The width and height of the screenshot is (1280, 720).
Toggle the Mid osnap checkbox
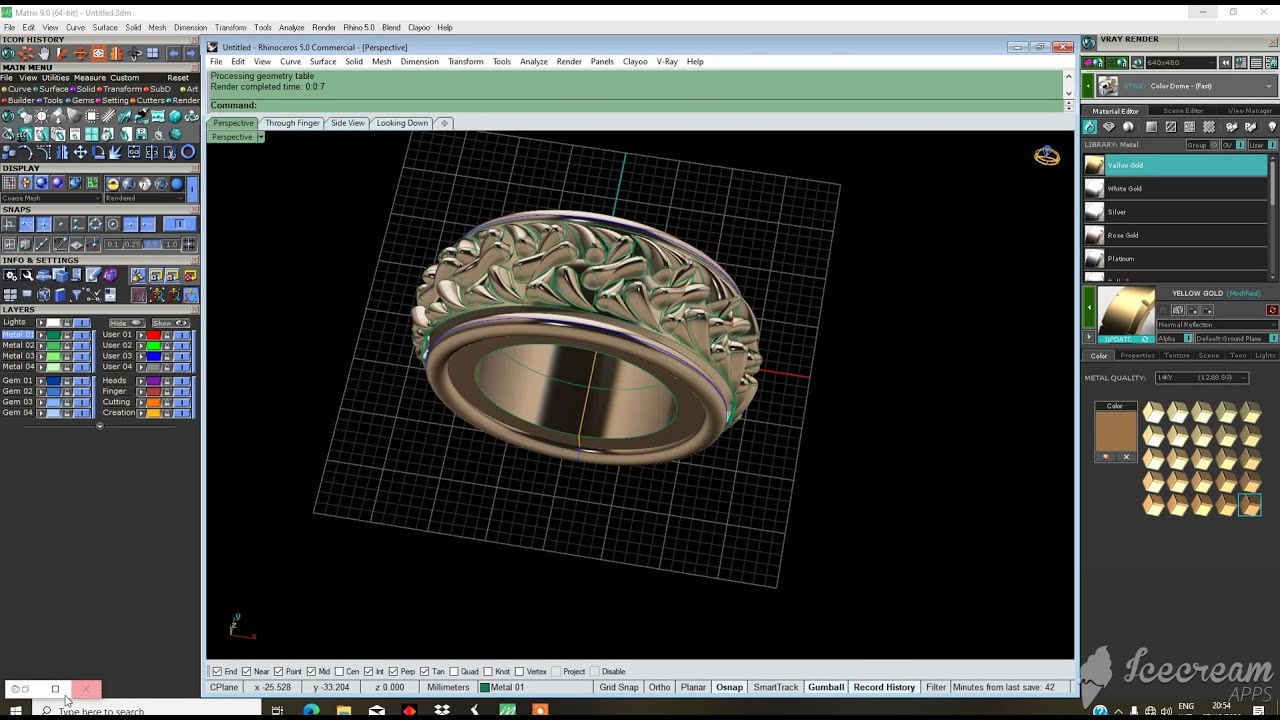click(x=311, y=672)
